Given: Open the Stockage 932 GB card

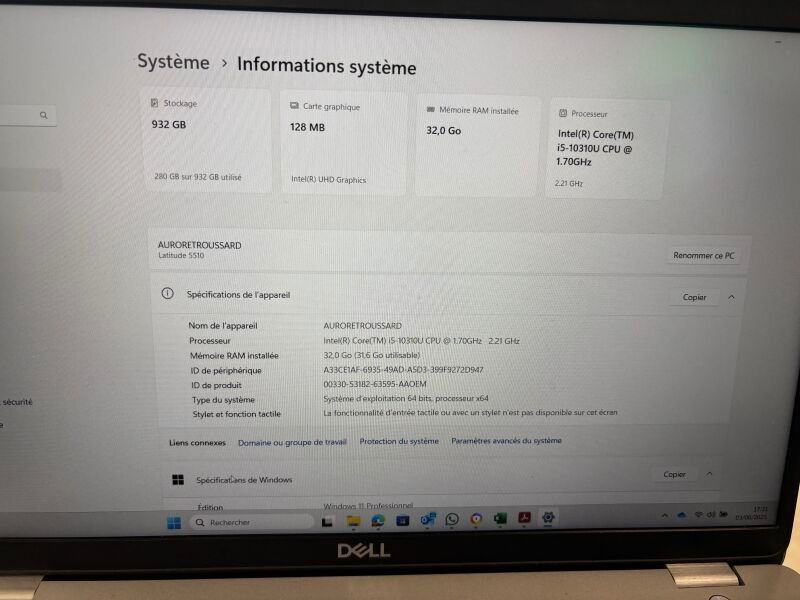Looking at the screenshot, I should point(208,140).
